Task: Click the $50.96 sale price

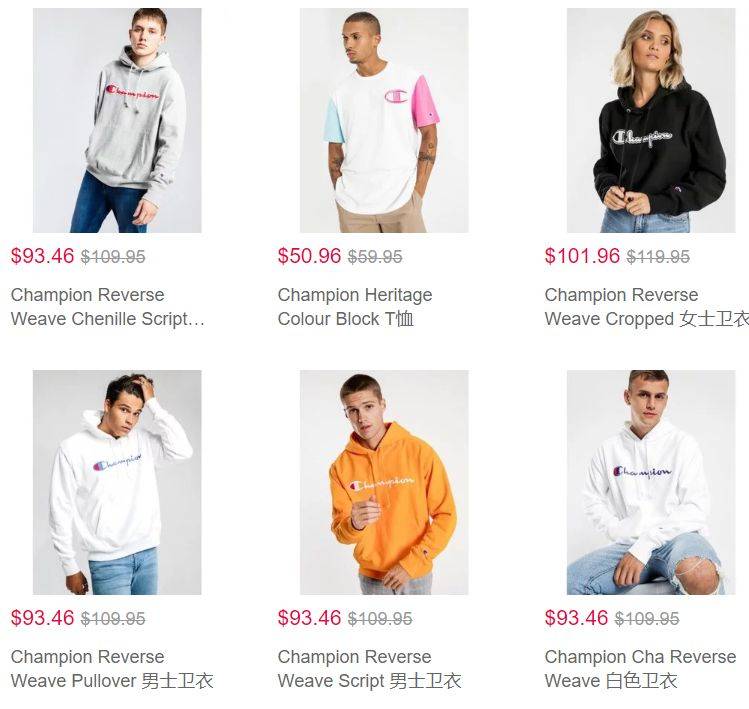Action: coord(310,256)
